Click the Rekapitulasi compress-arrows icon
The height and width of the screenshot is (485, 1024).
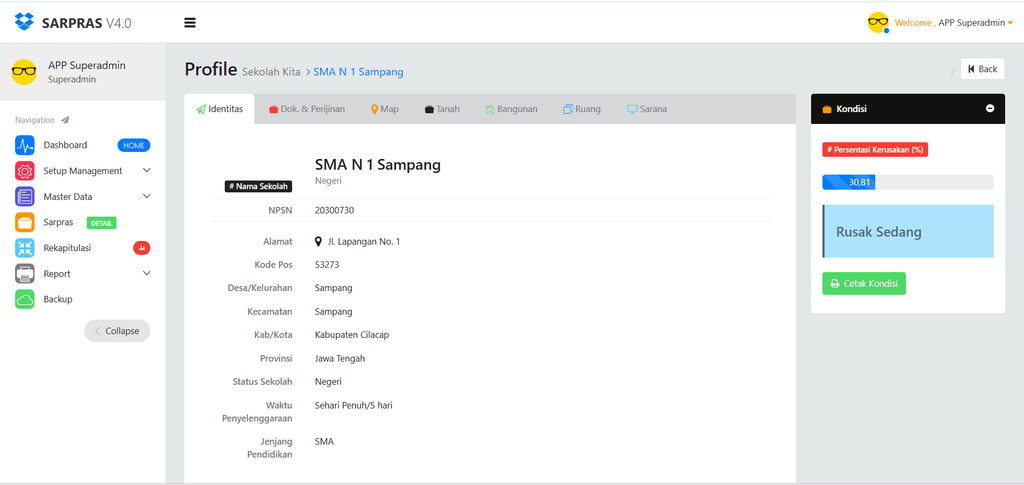[25, 248]
